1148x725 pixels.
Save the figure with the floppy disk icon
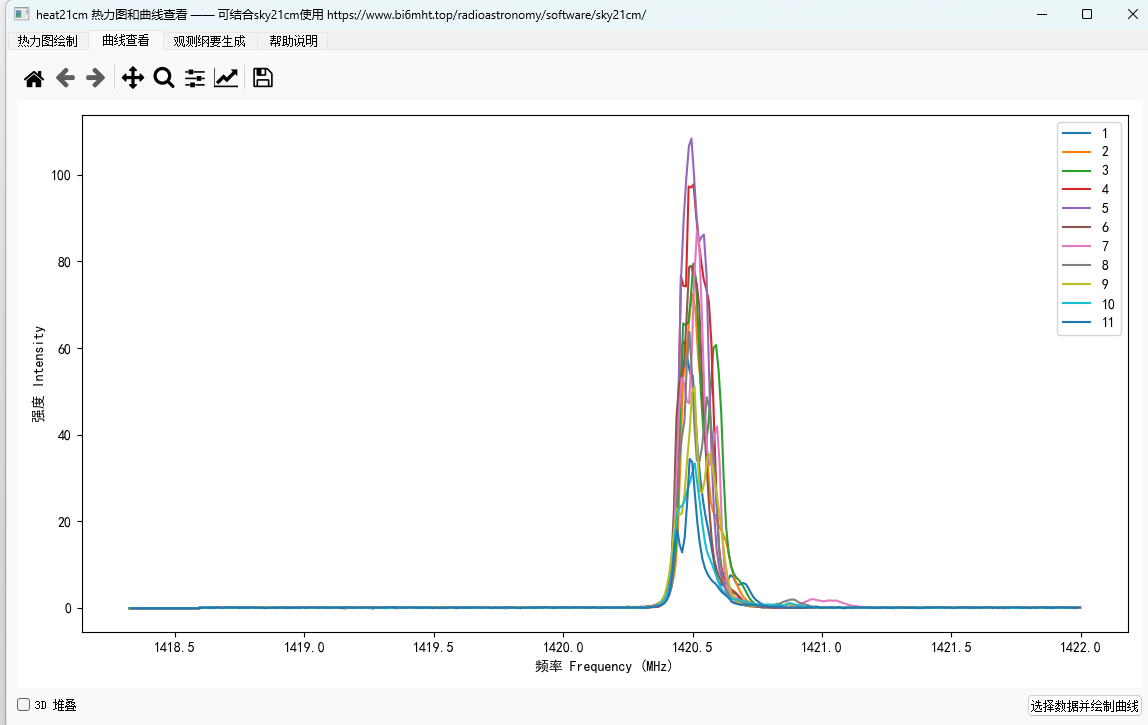pyautogui.click(x=263, y=78)
